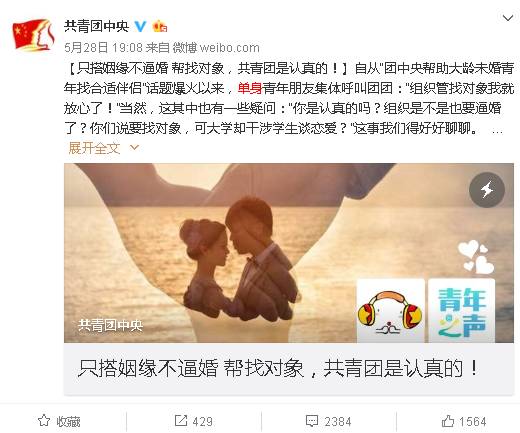
Task: Click the 青年之声 logo tile
Action: point(462,311)
